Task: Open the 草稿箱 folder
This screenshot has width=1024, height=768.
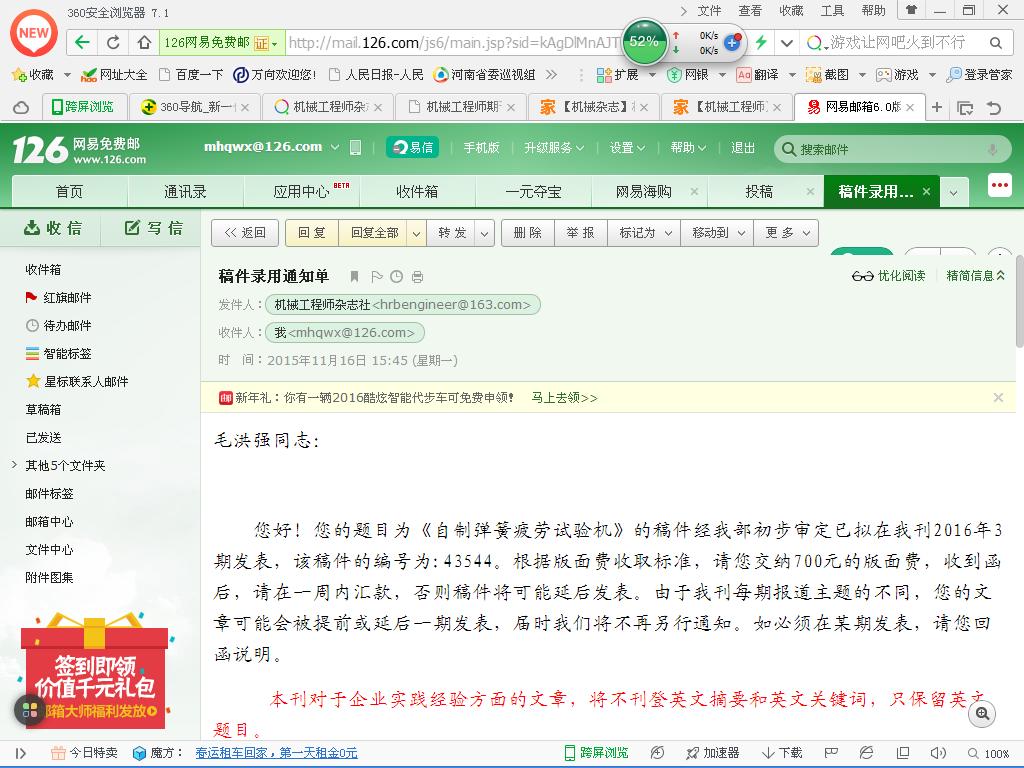Action: click(x=43, y=409)
